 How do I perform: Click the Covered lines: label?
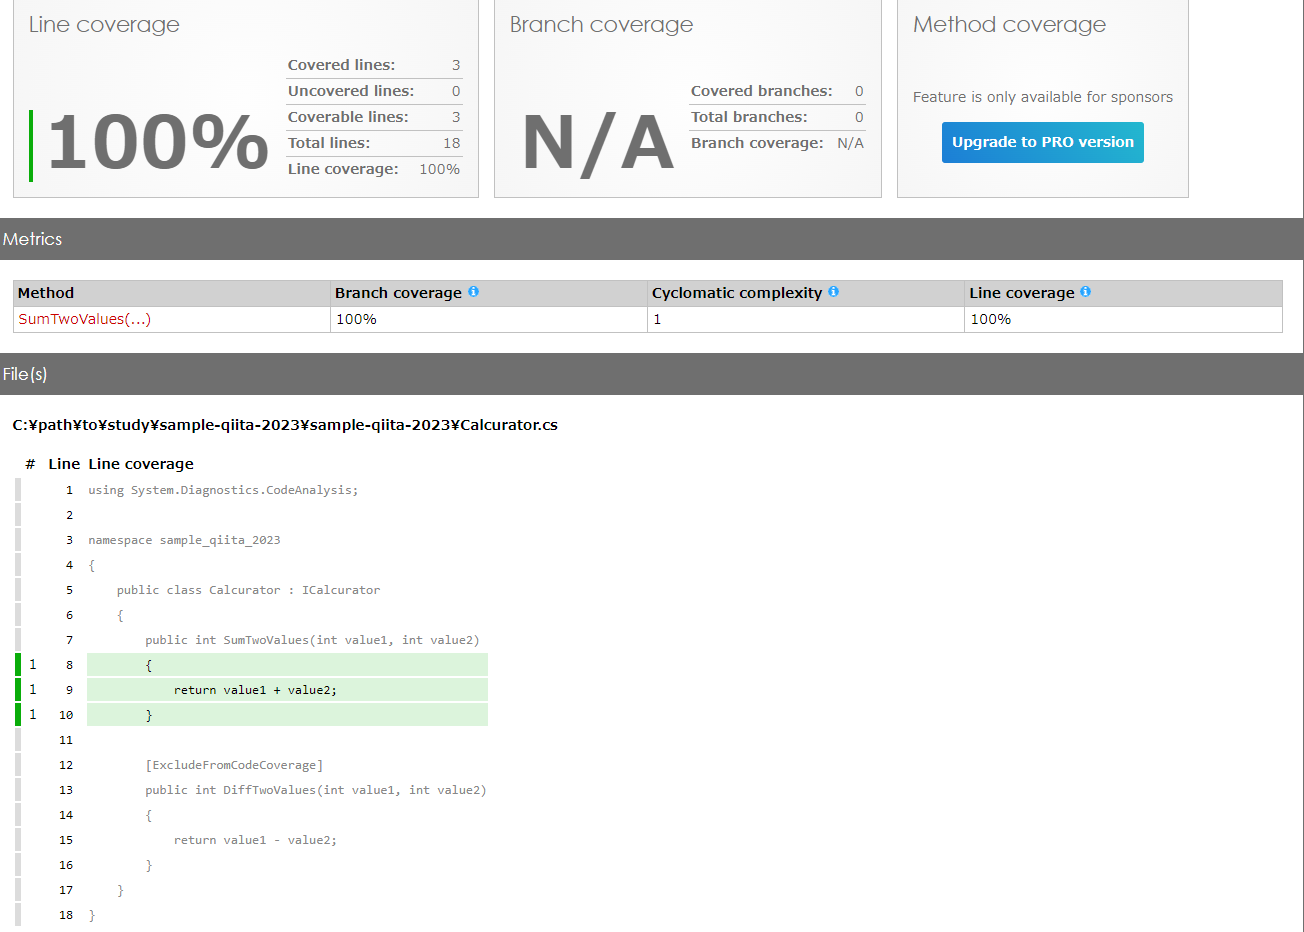(341, 65)
